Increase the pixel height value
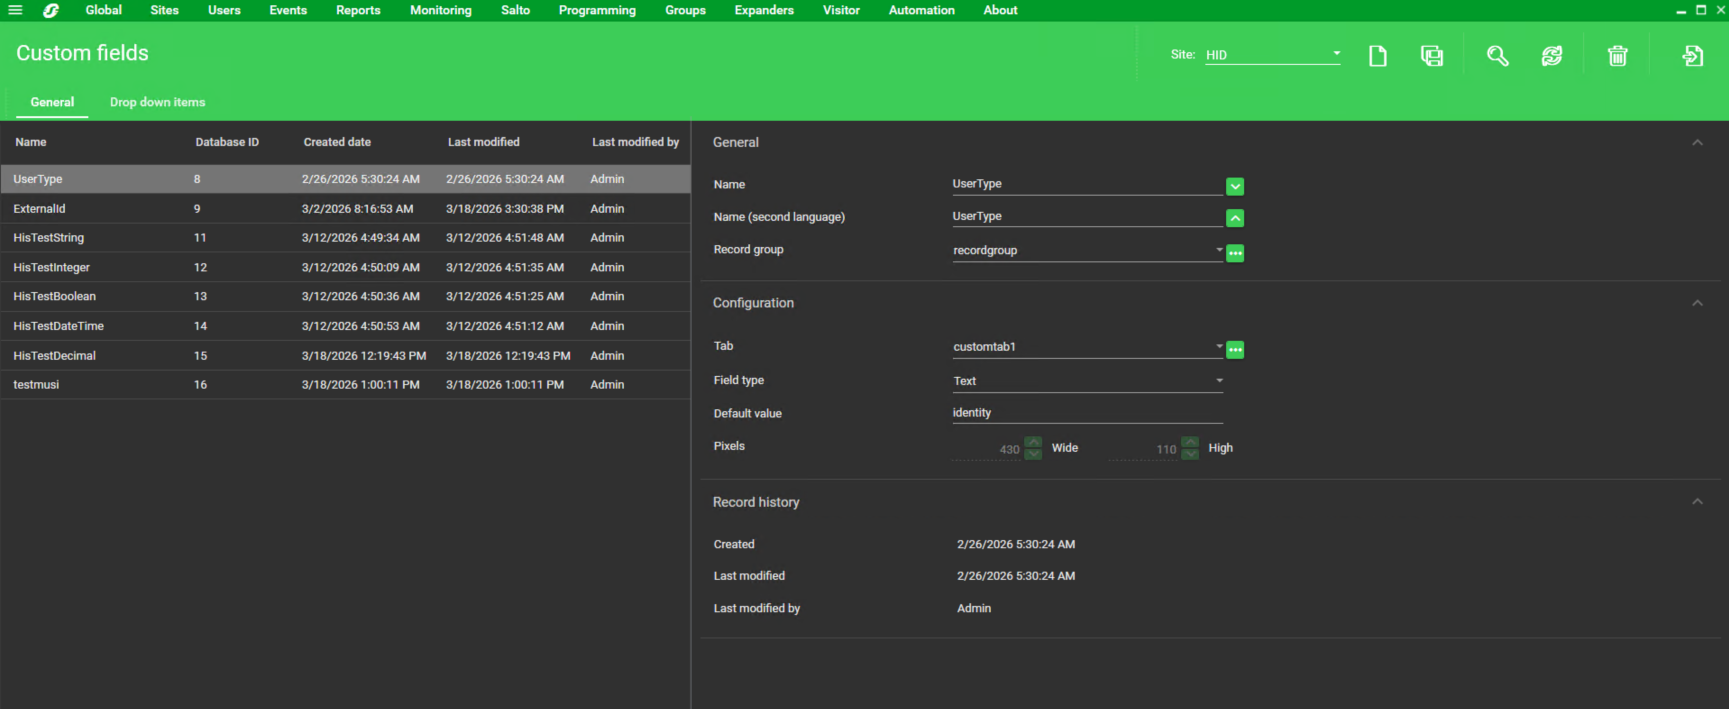Viewport: 1729px width, 709px height. pyautogui.click(x=1190, y=442)
